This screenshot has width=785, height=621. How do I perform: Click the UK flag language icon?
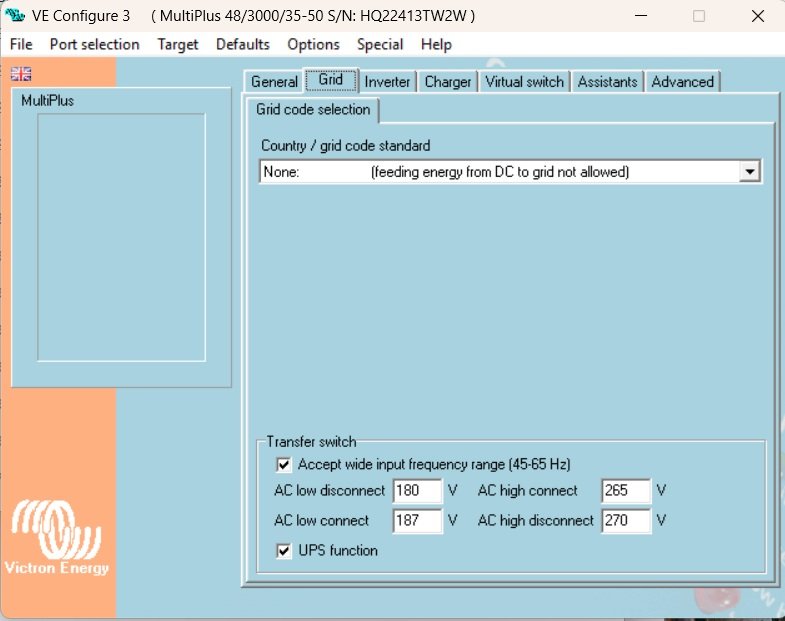21,74
